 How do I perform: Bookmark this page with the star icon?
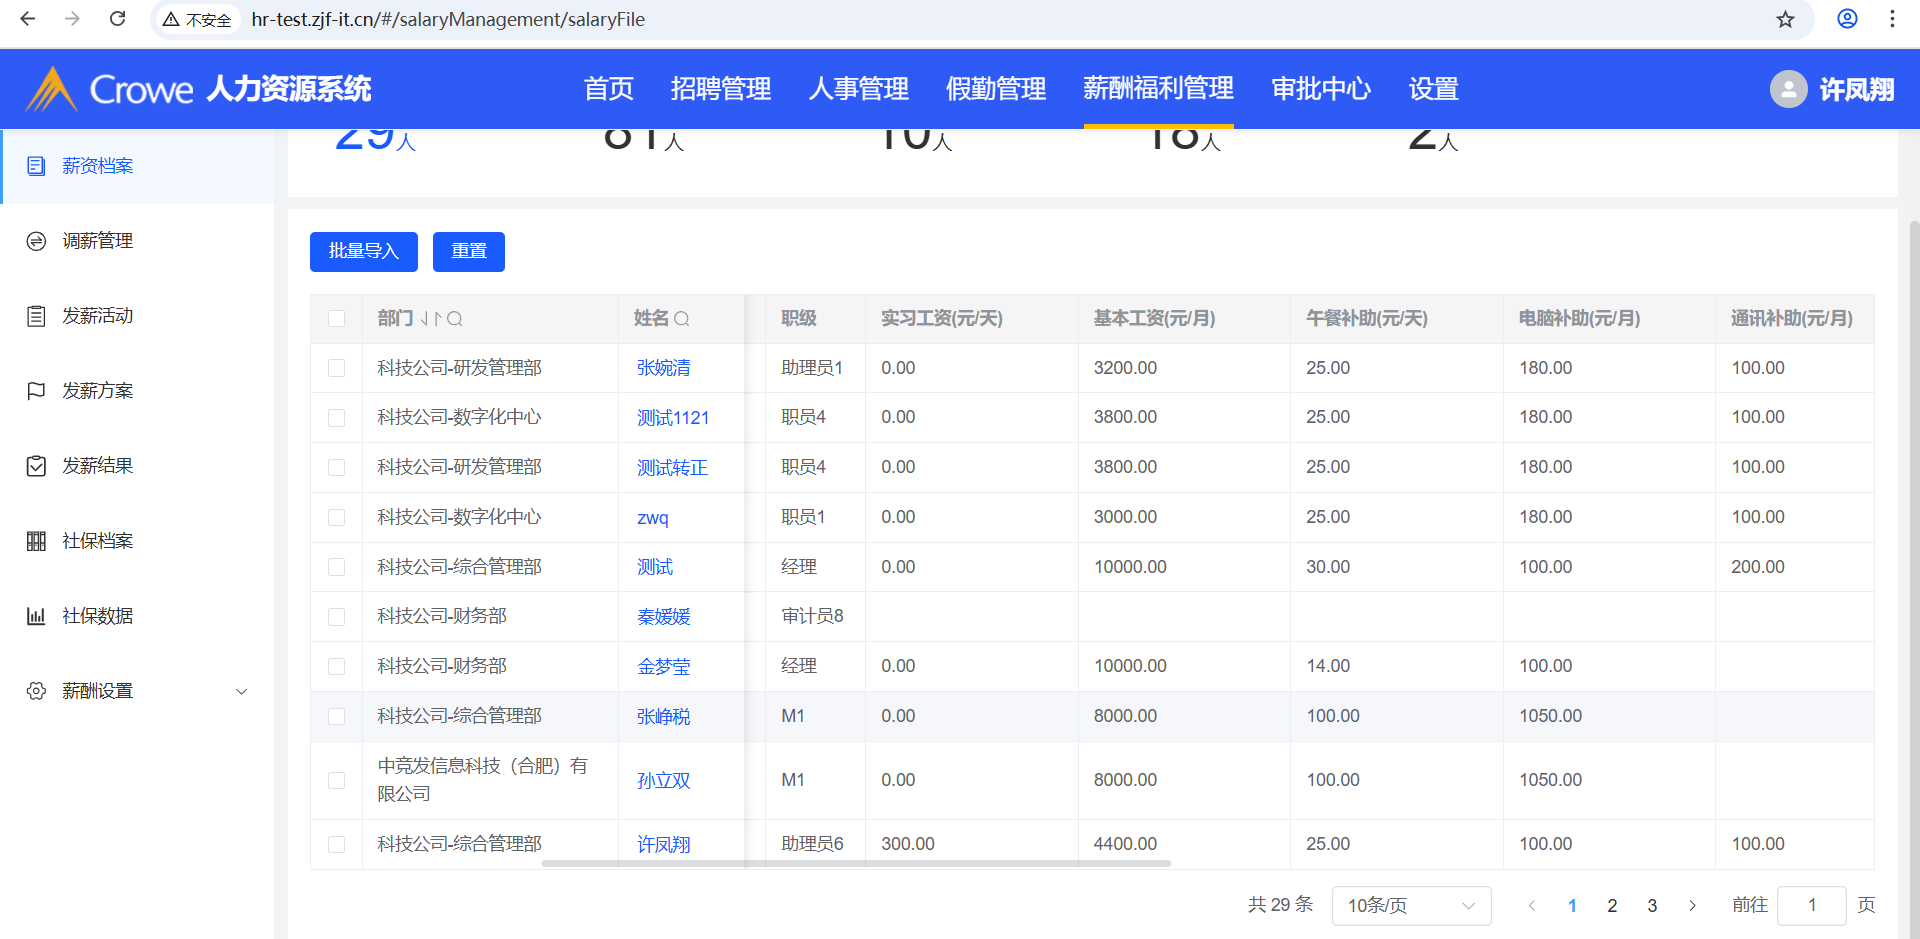pos(1785,19)
